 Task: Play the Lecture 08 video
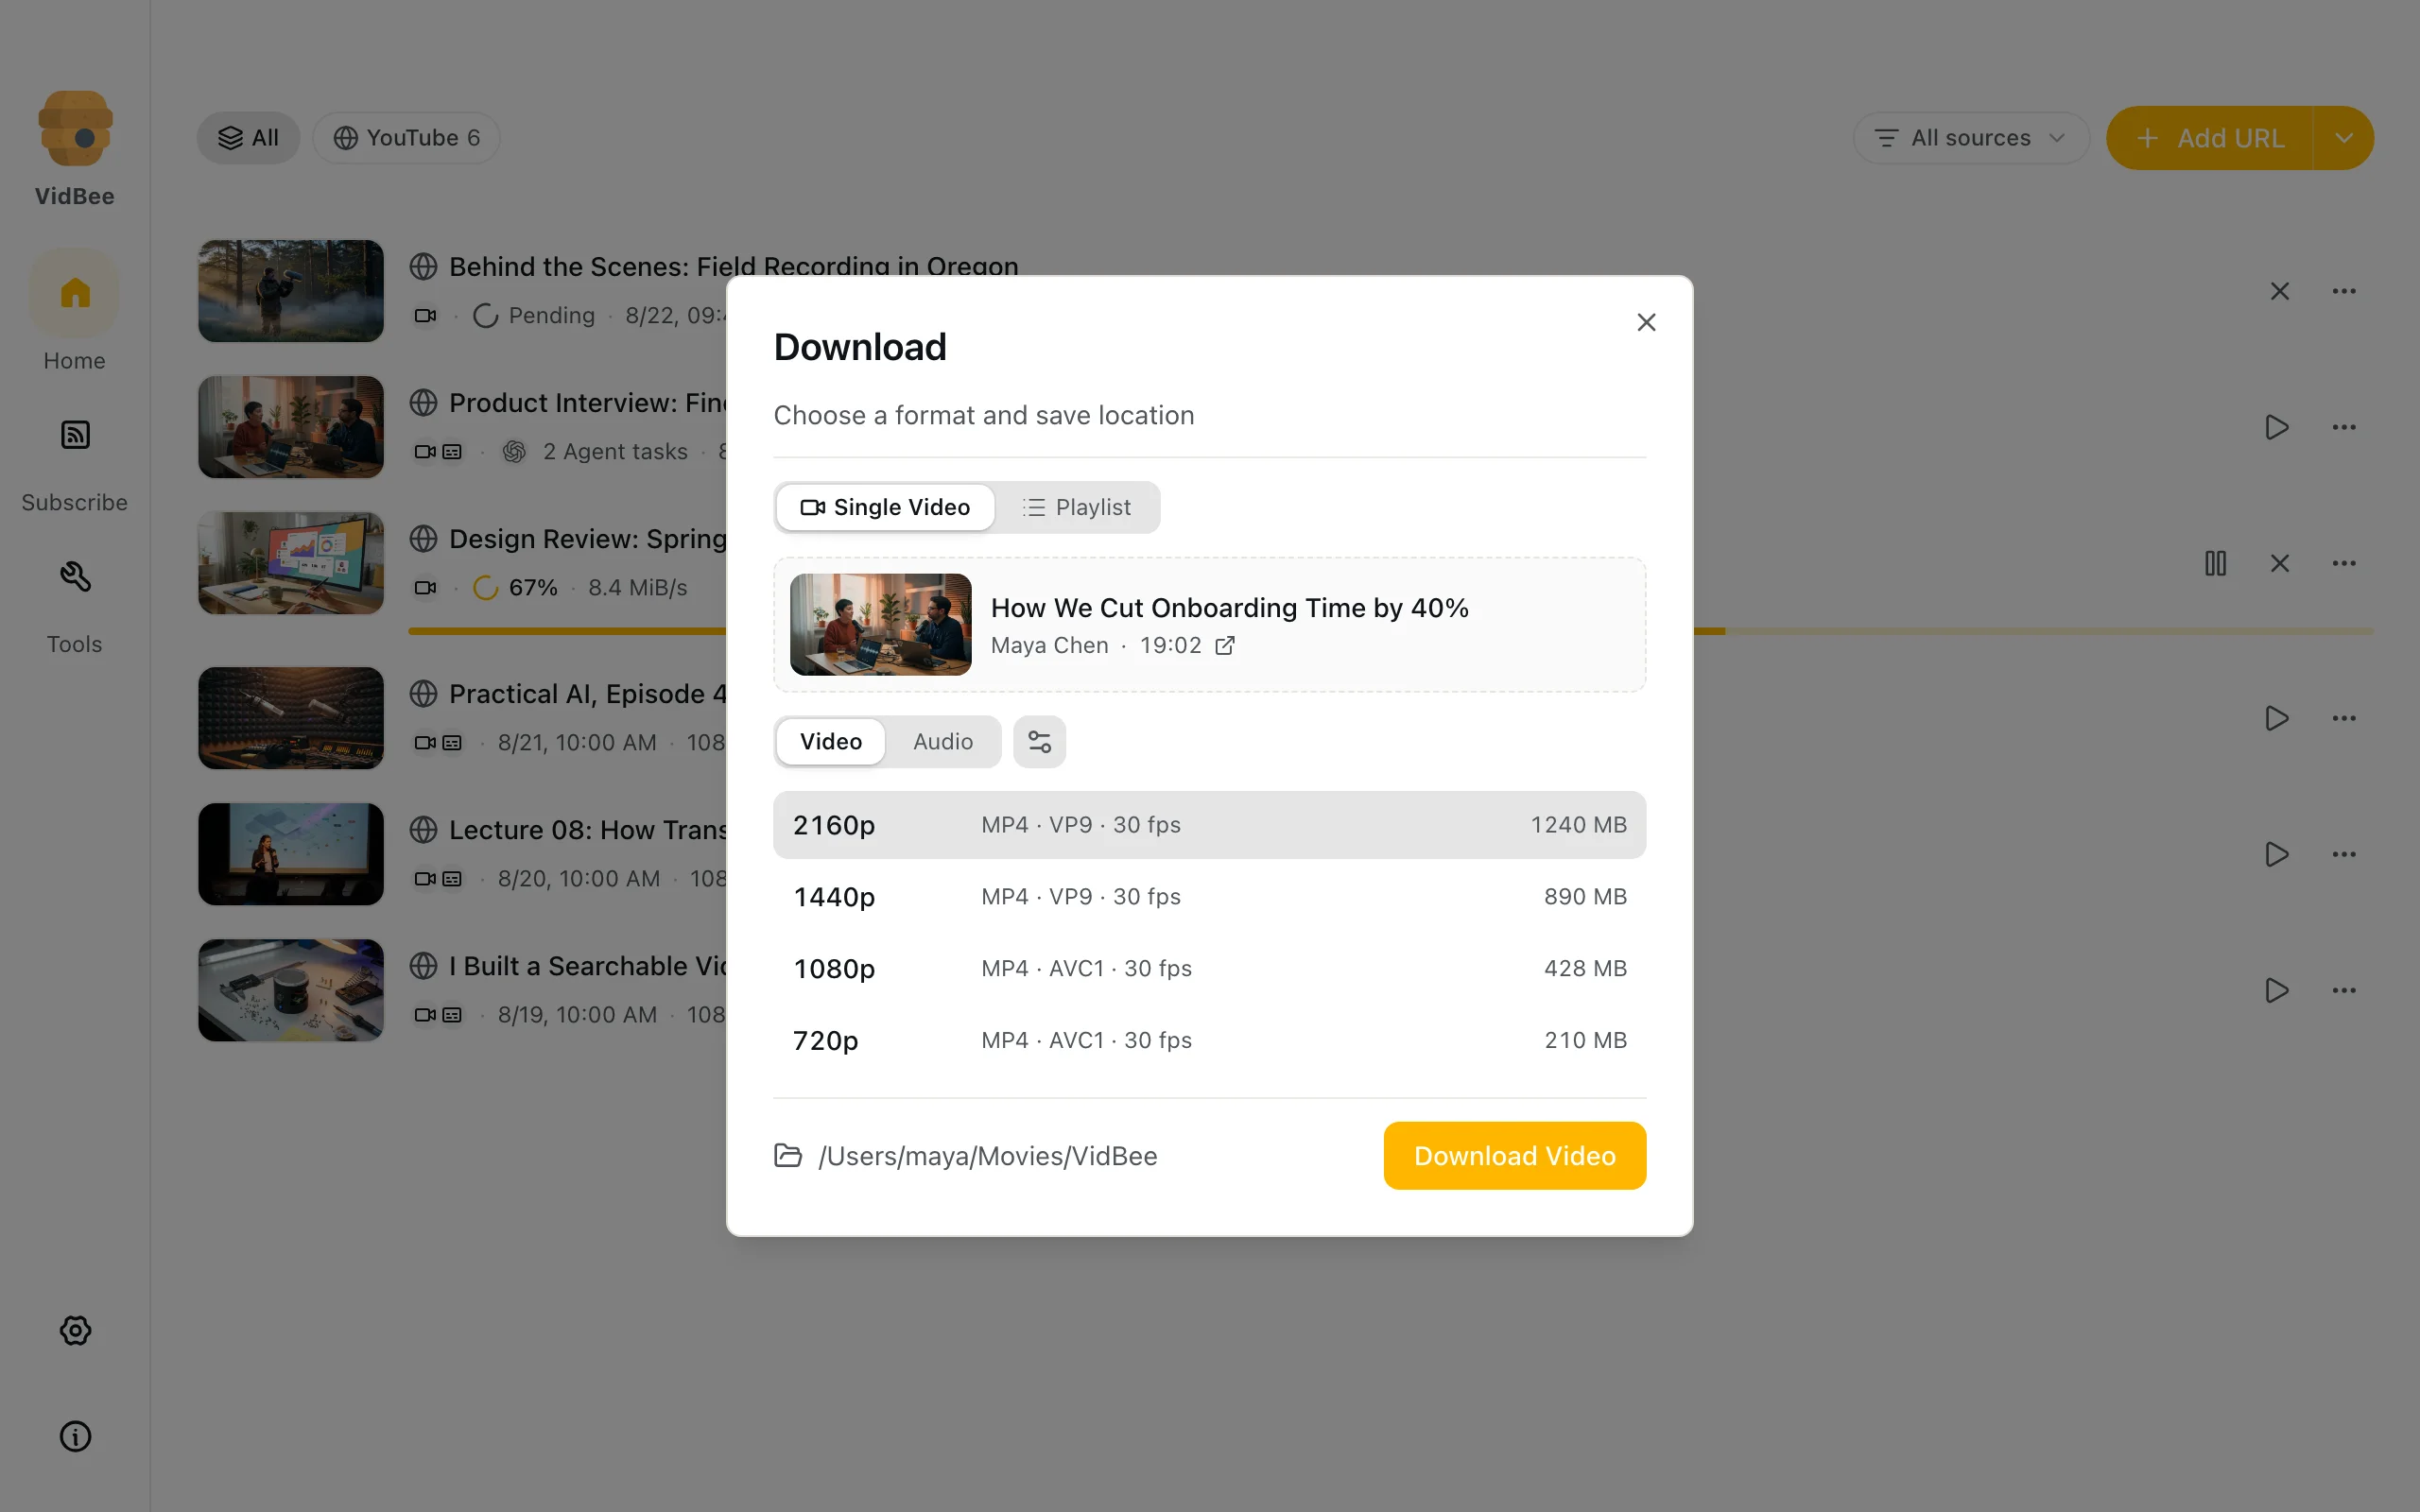click(2277, 854)
